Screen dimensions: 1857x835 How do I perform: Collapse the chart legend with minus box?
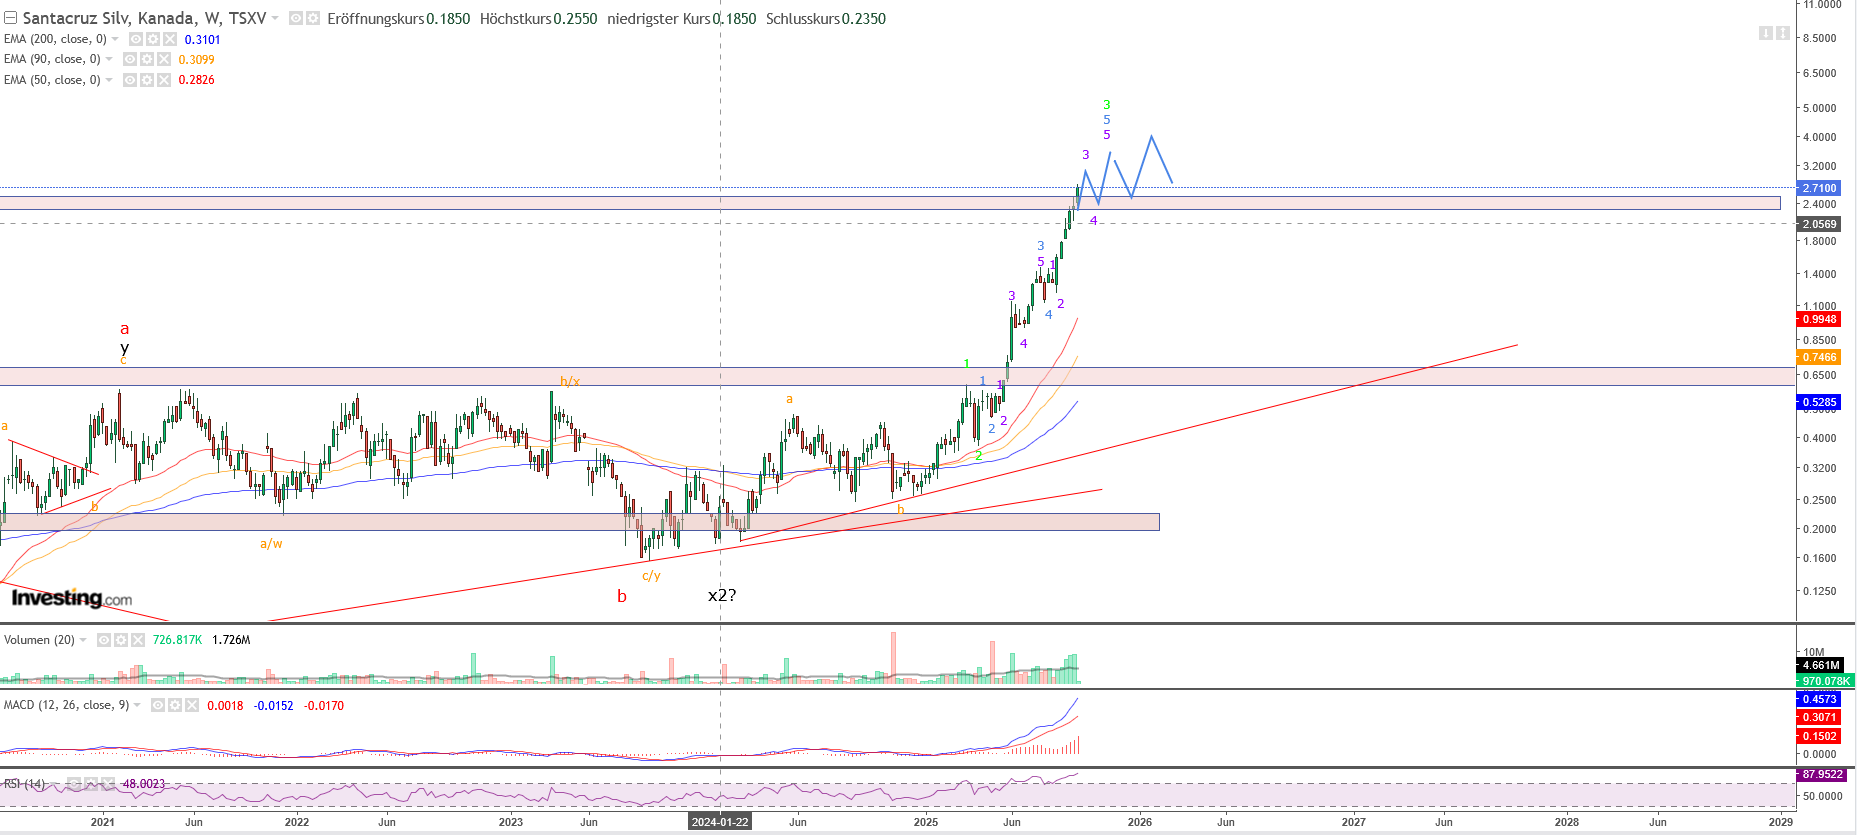pyautogui.click(x=10, y=19)
